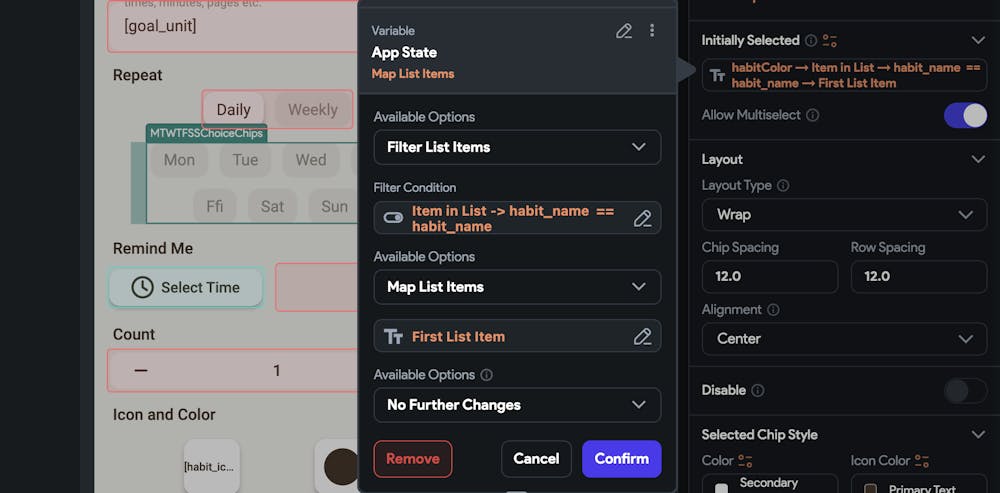Select the Daily repeat chip
The width and height of the screenshot is (1000, 493).
(234, 110)
